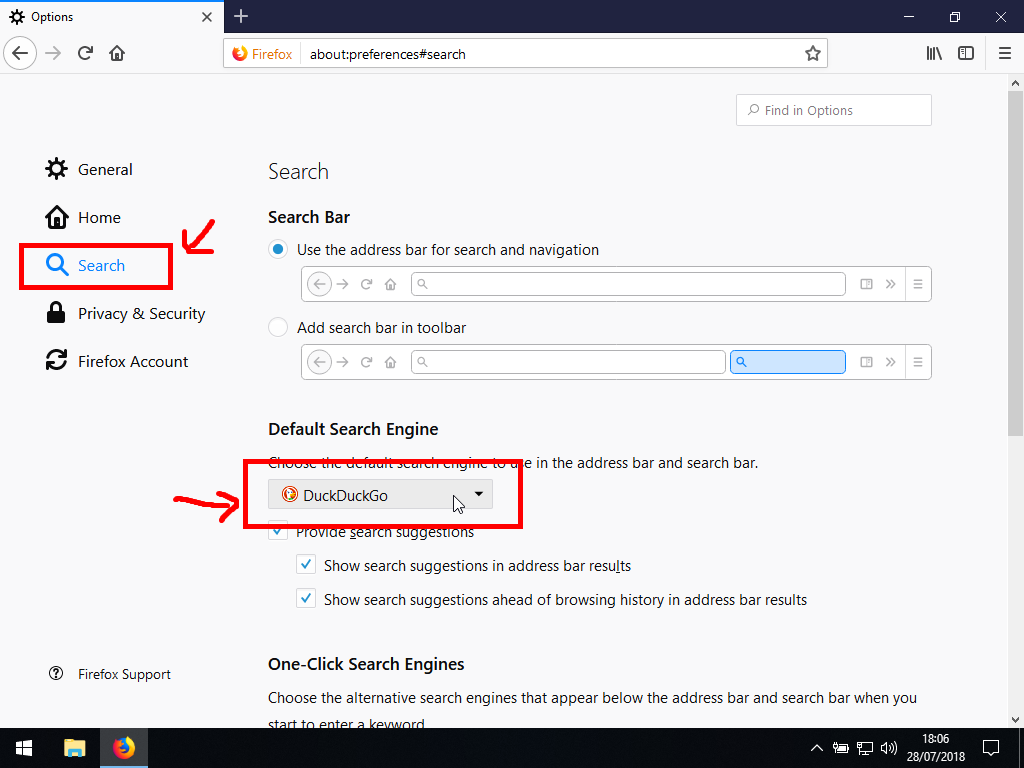The height and width of the screenshot is (768, 1024).
Task: Open the Firefox hamburger menu
Action: (1005, 54)
